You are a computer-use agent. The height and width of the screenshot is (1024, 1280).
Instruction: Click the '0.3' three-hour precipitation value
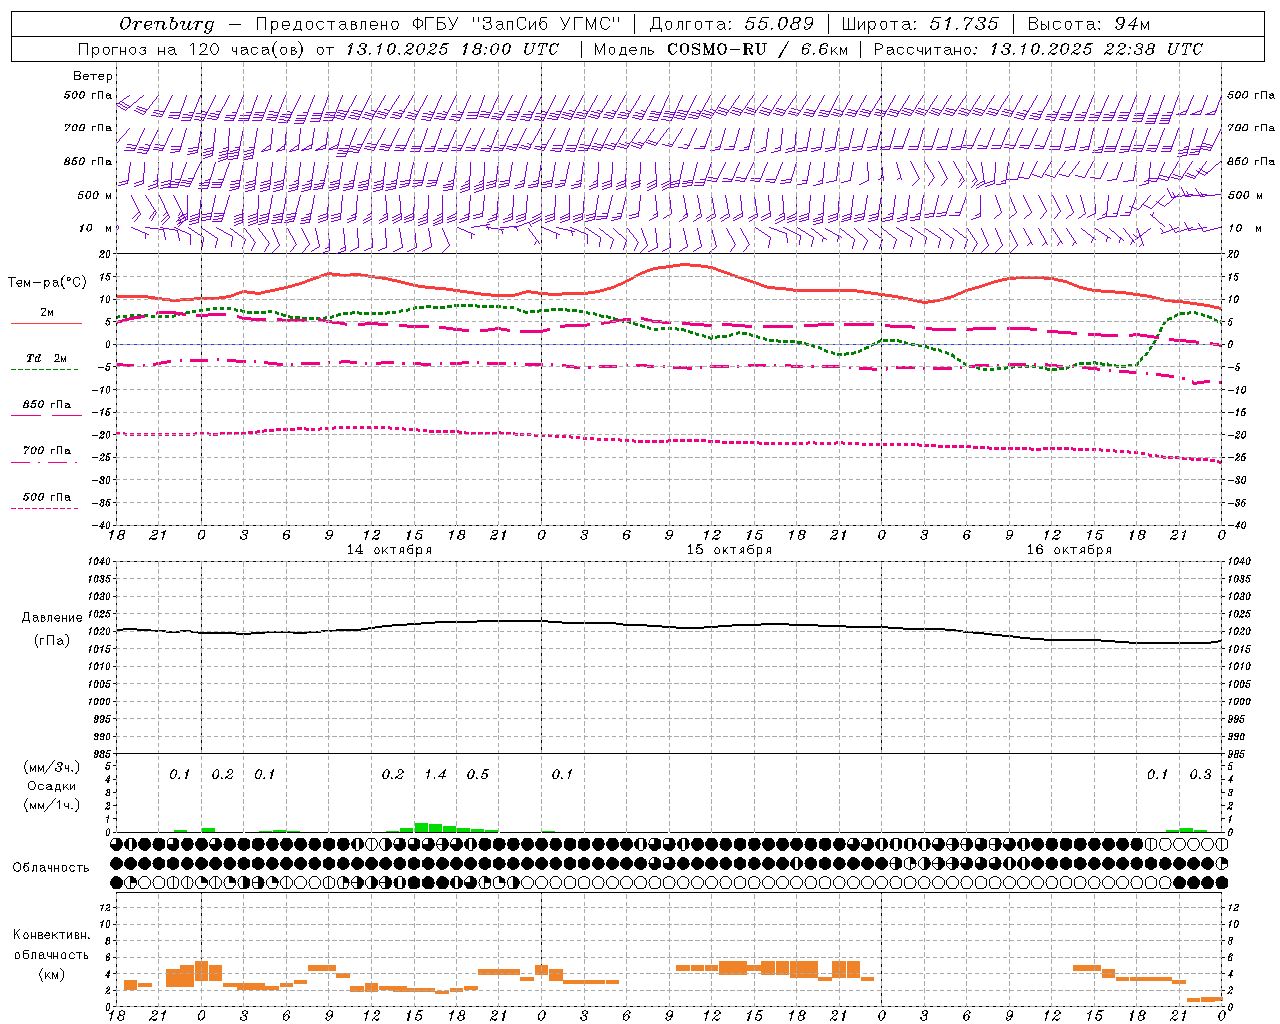click(1200, 775)
